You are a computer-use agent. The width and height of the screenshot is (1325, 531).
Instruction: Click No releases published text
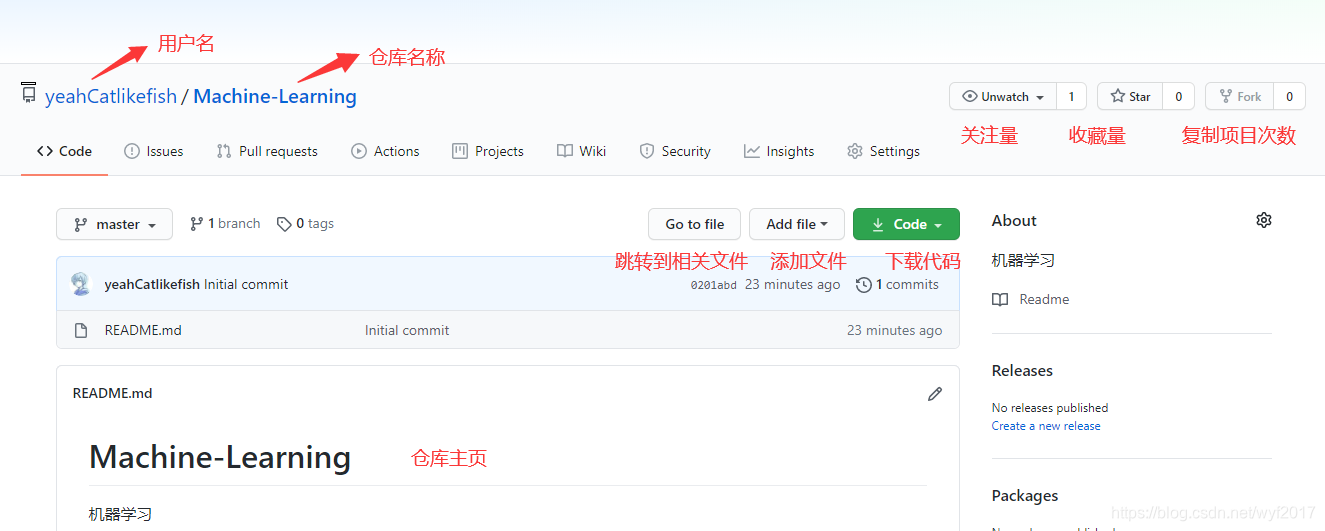click(x=1050, y=408)
